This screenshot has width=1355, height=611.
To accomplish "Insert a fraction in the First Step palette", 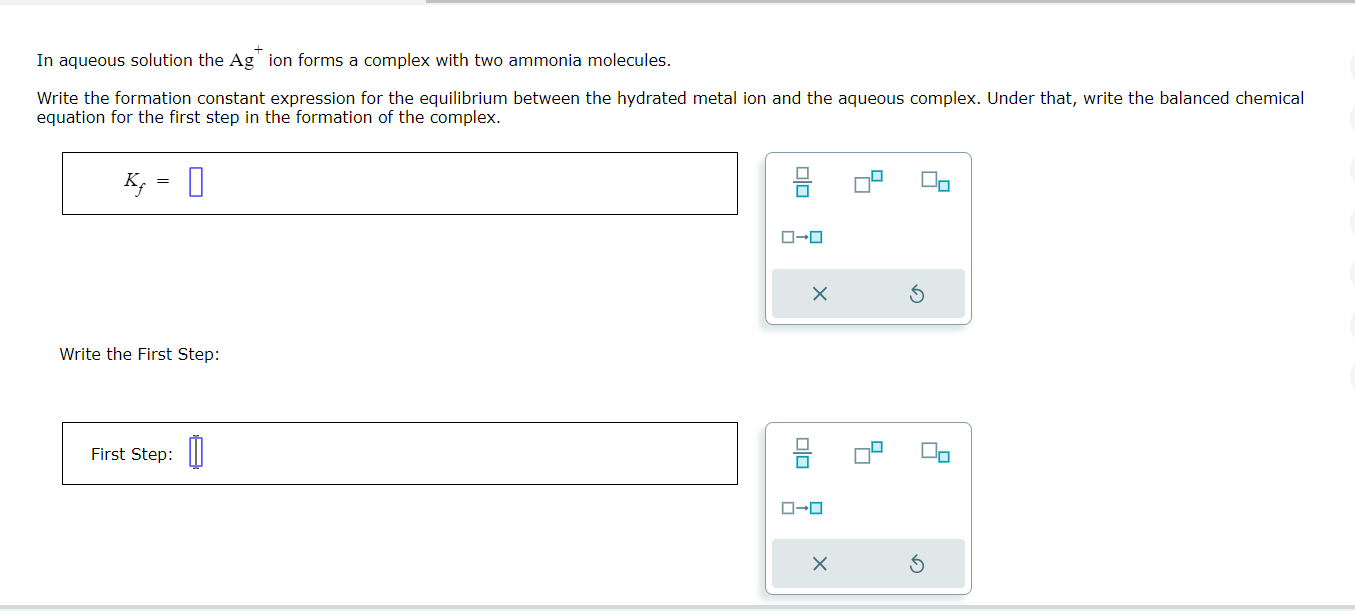I will coord(801,453).
